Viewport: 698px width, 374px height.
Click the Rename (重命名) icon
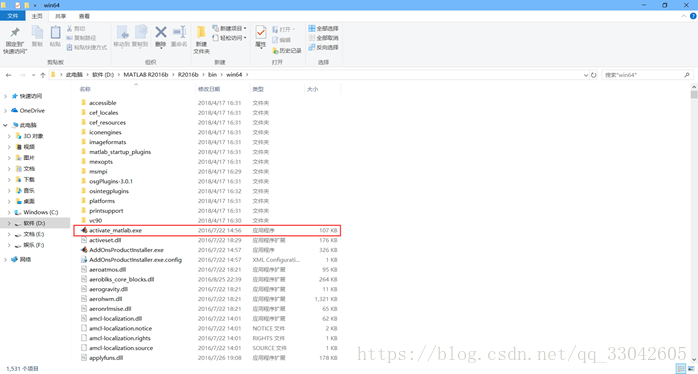(179, 32)
